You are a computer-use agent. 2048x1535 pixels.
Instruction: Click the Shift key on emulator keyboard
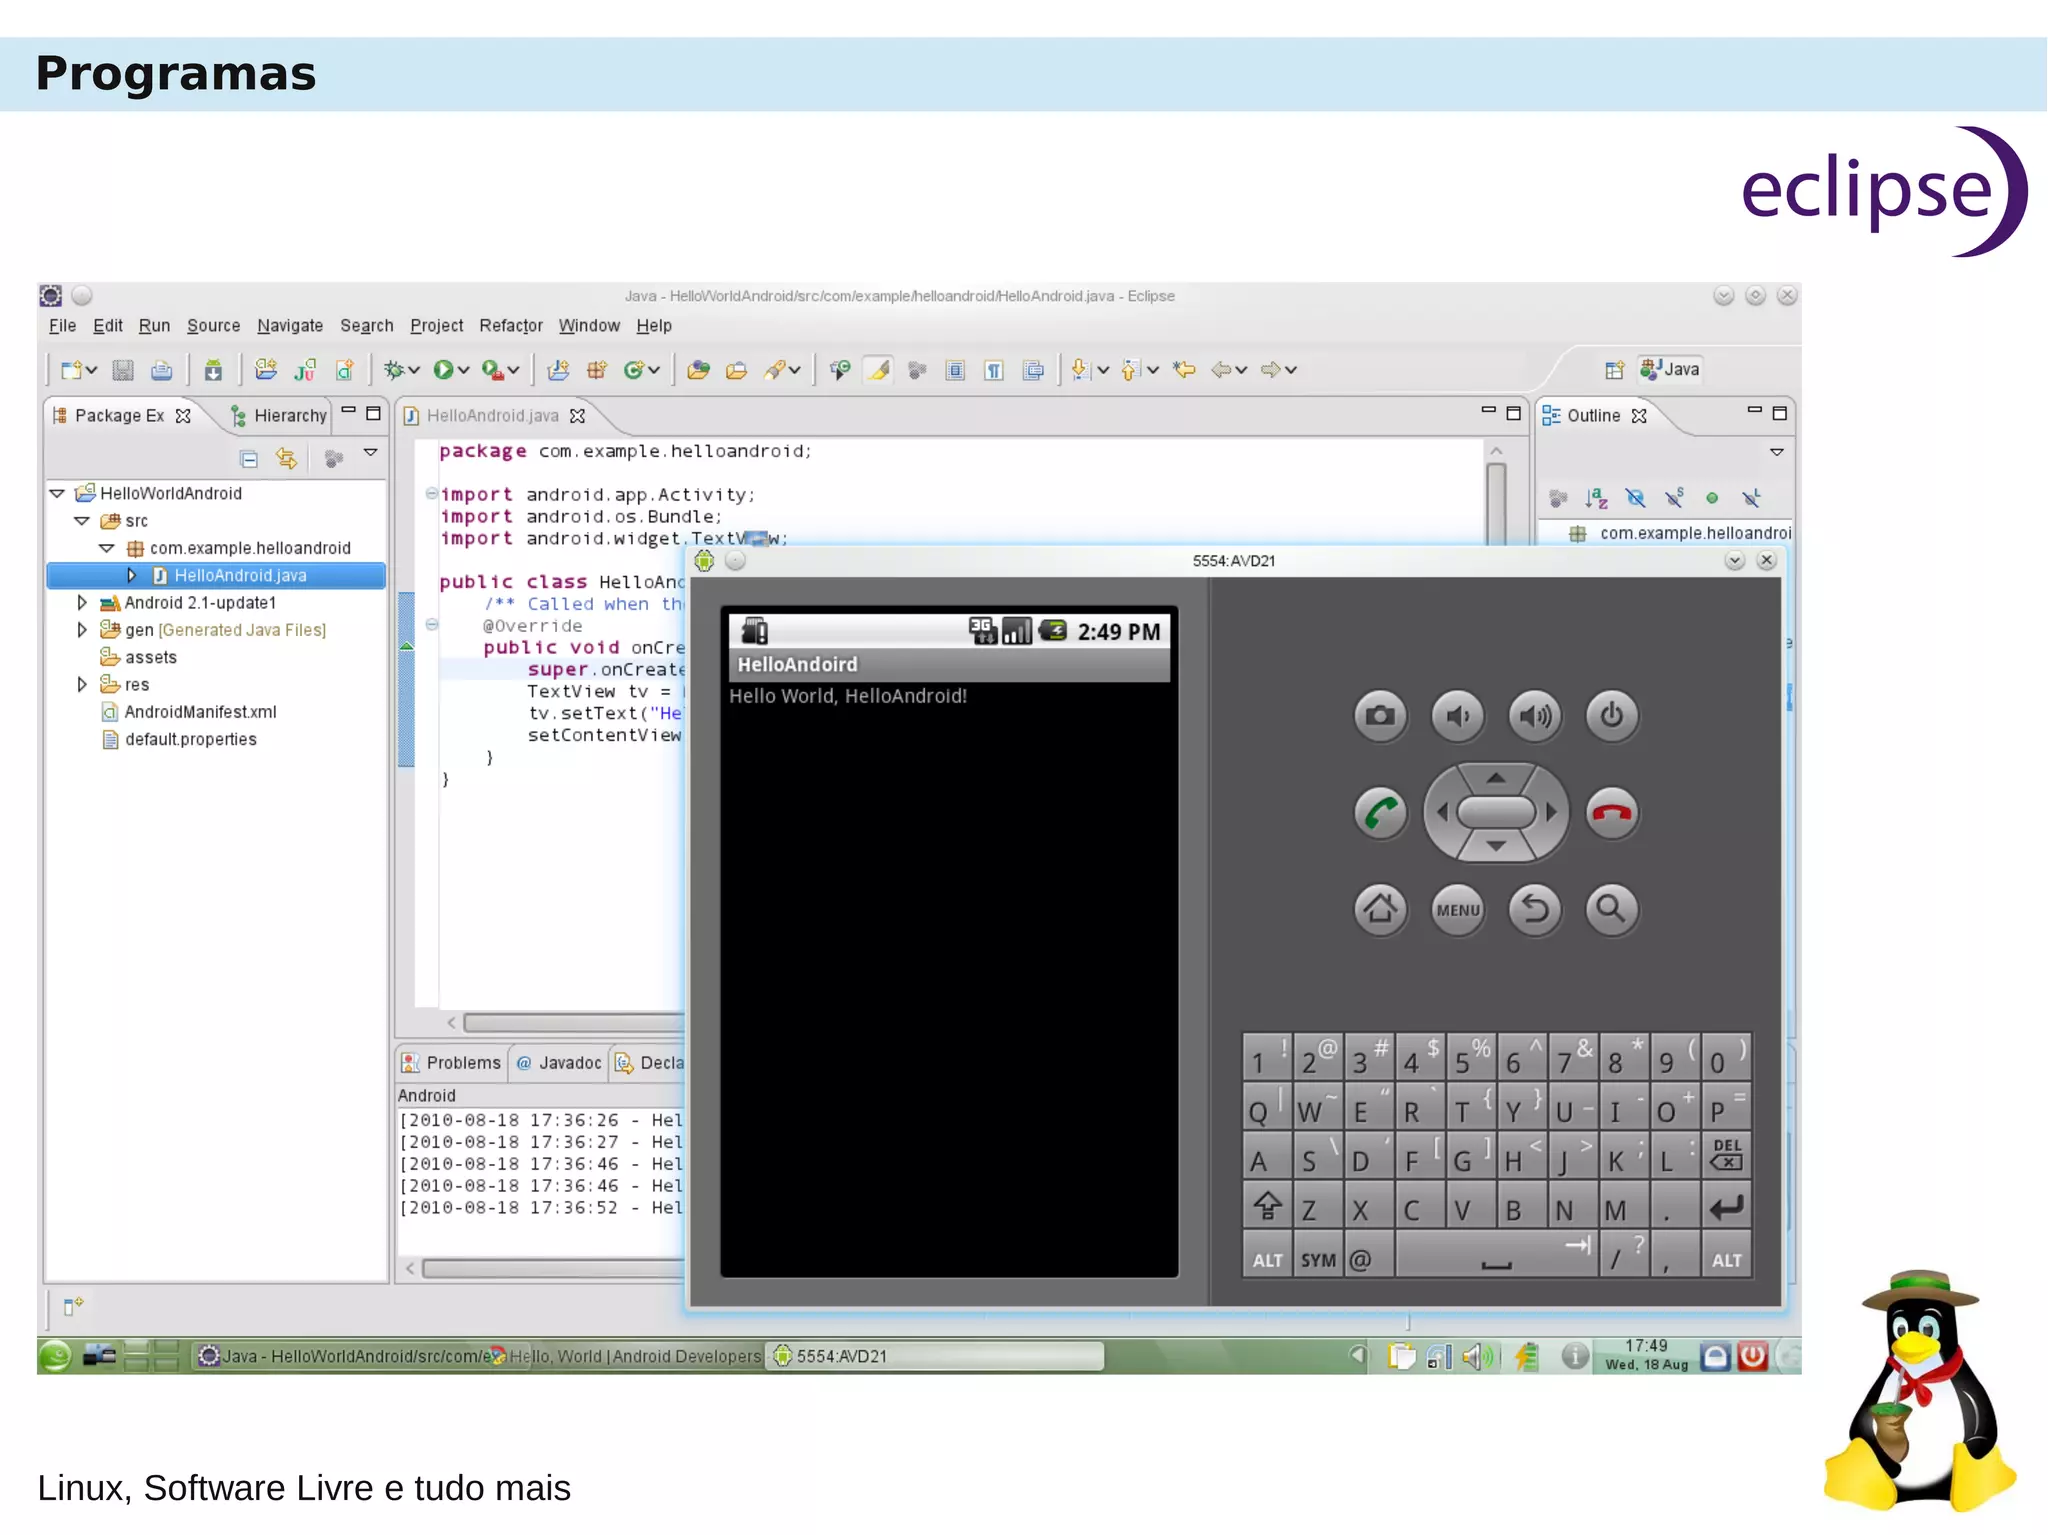tap(1267, 1207)
